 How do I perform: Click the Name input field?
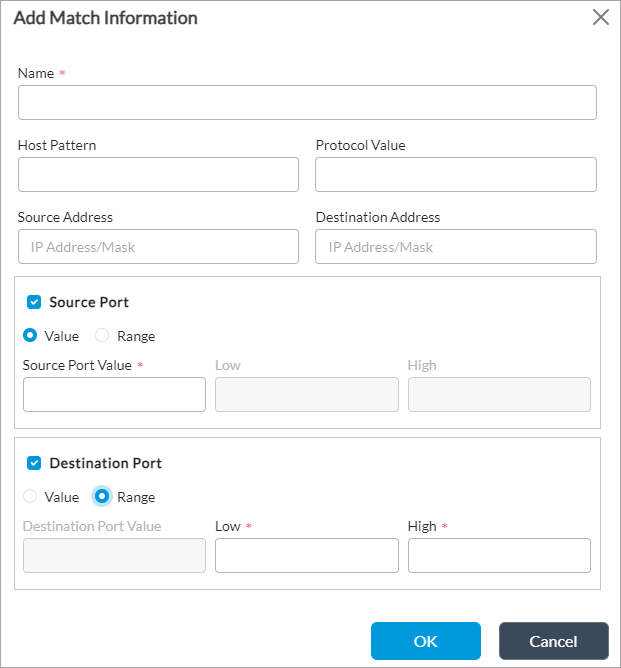pos(307,103)
